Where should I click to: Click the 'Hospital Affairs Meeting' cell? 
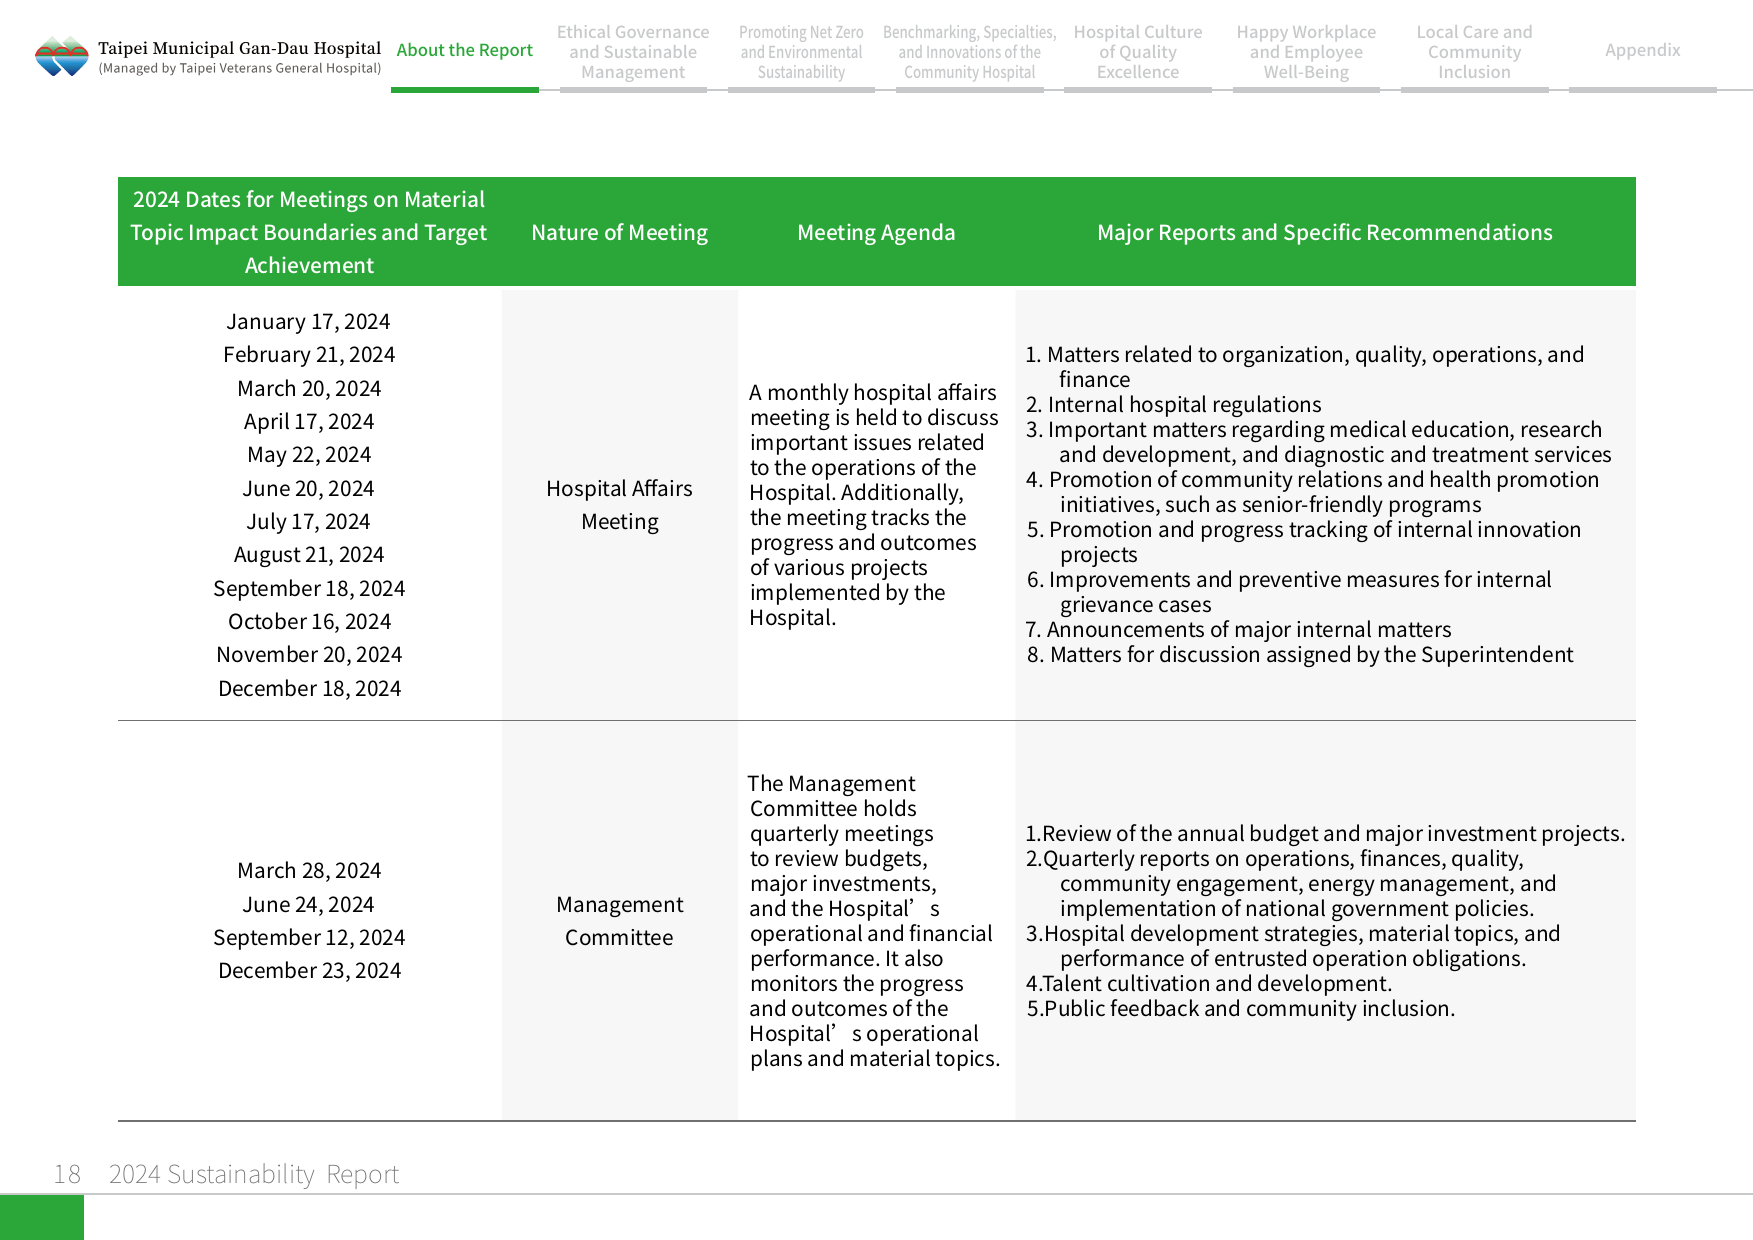point(620,505)
